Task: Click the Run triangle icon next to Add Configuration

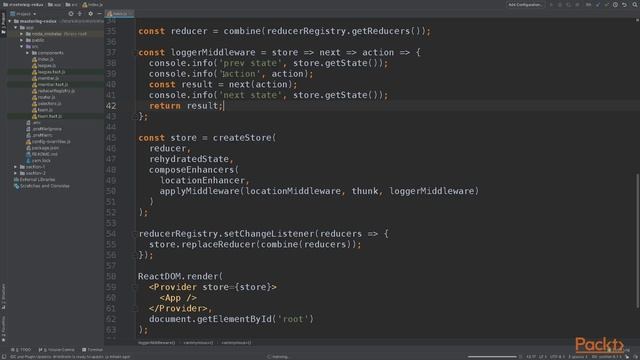Action: click(551, 4)
